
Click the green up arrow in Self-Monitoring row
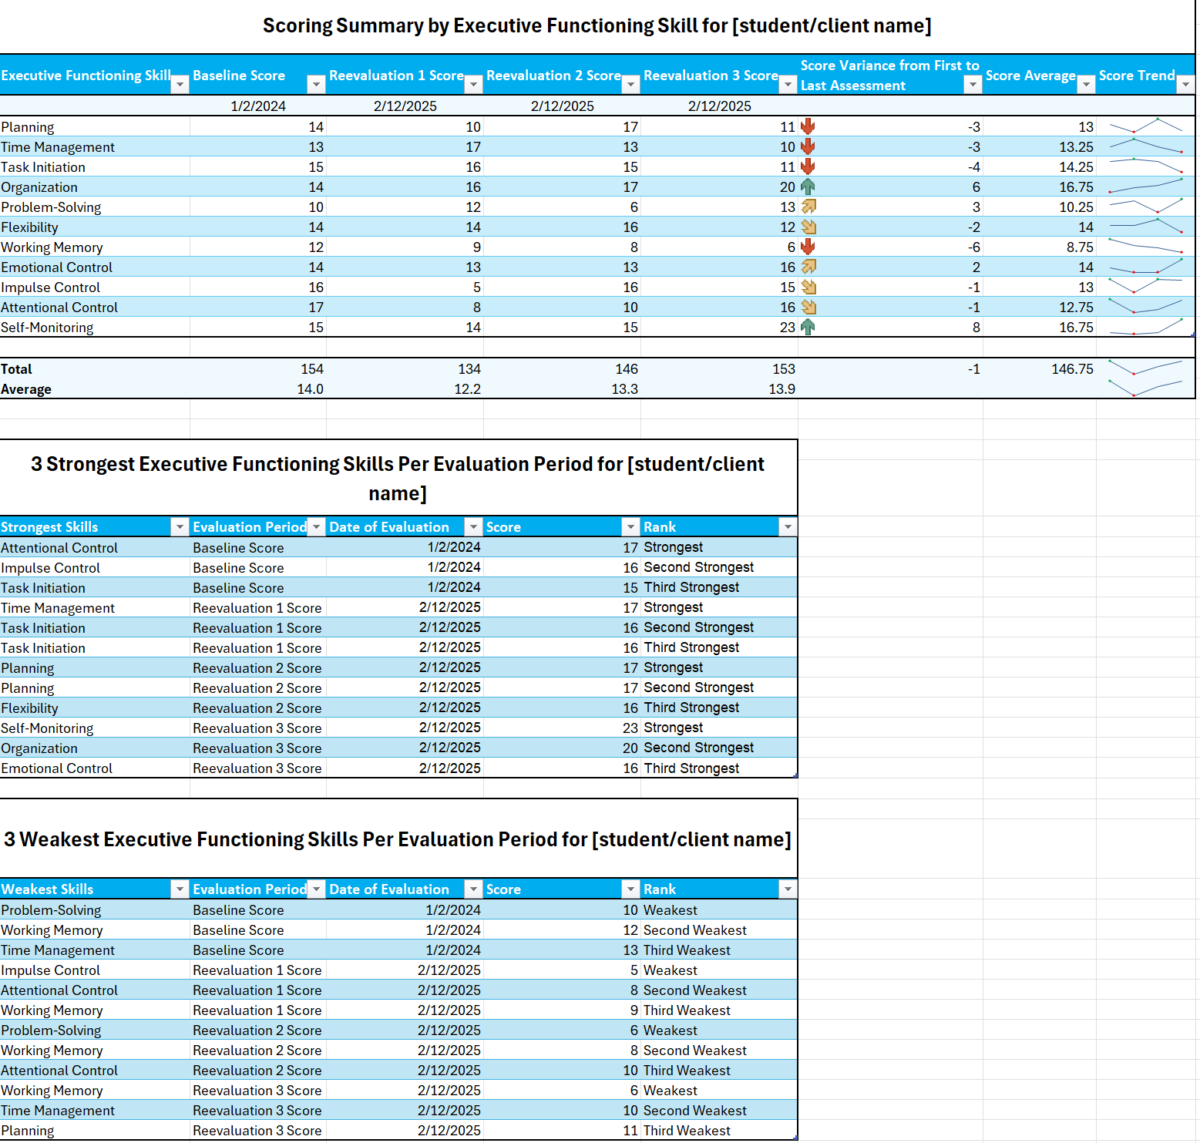808,327
